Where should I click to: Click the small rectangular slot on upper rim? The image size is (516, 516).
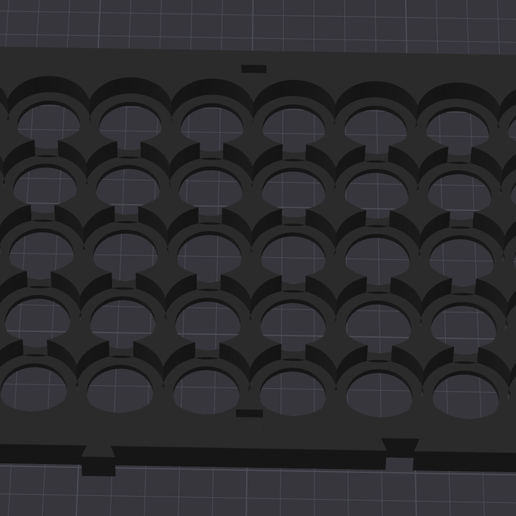pyautogui.click(x=254, y=69)
